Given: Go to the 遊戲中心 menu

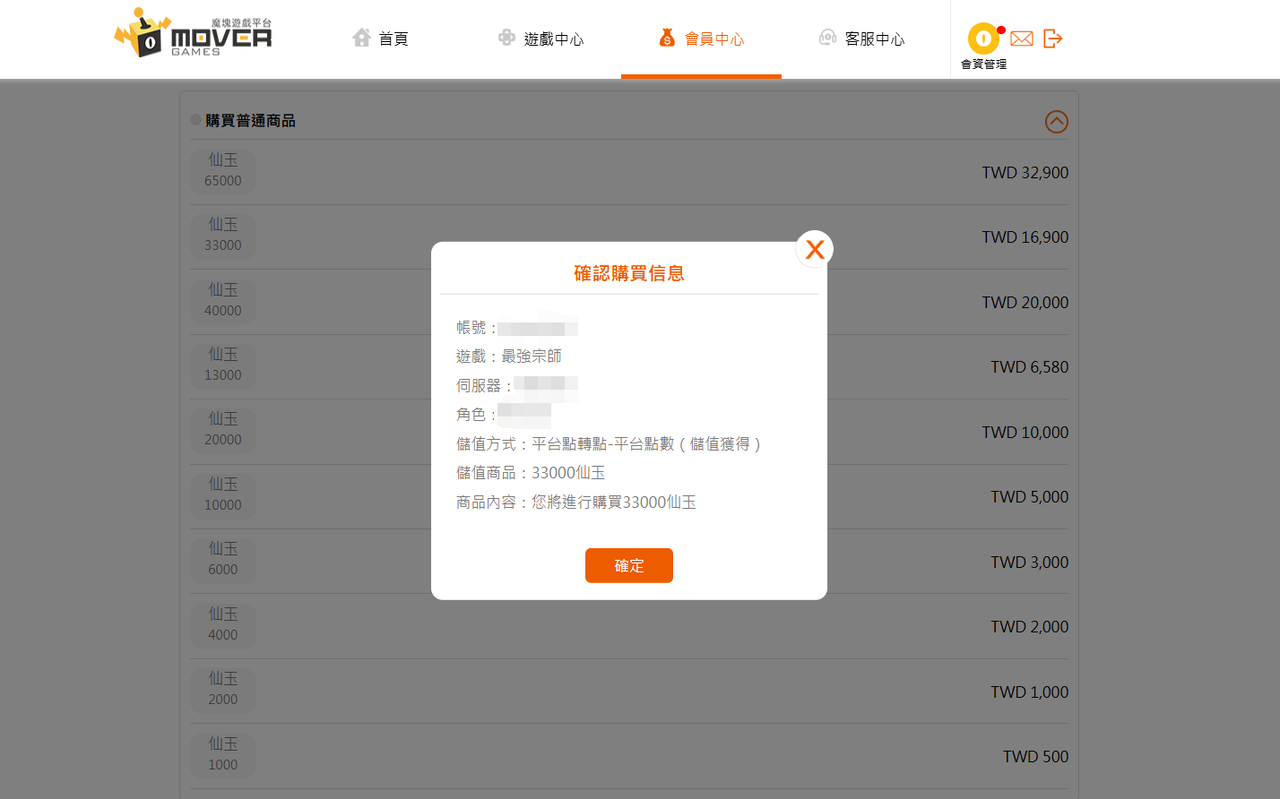Looking at the screenshot, I should 553,39.
